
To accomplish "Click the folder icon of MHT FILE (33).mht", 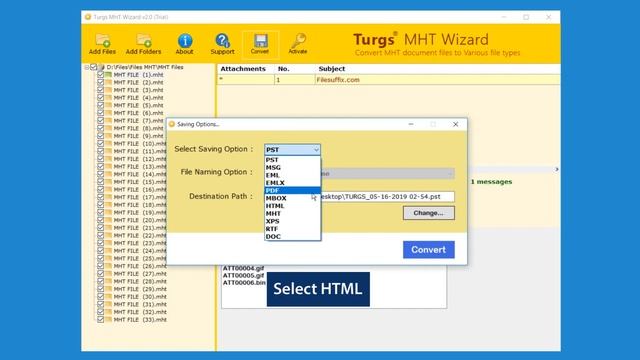I will point(108,320).
